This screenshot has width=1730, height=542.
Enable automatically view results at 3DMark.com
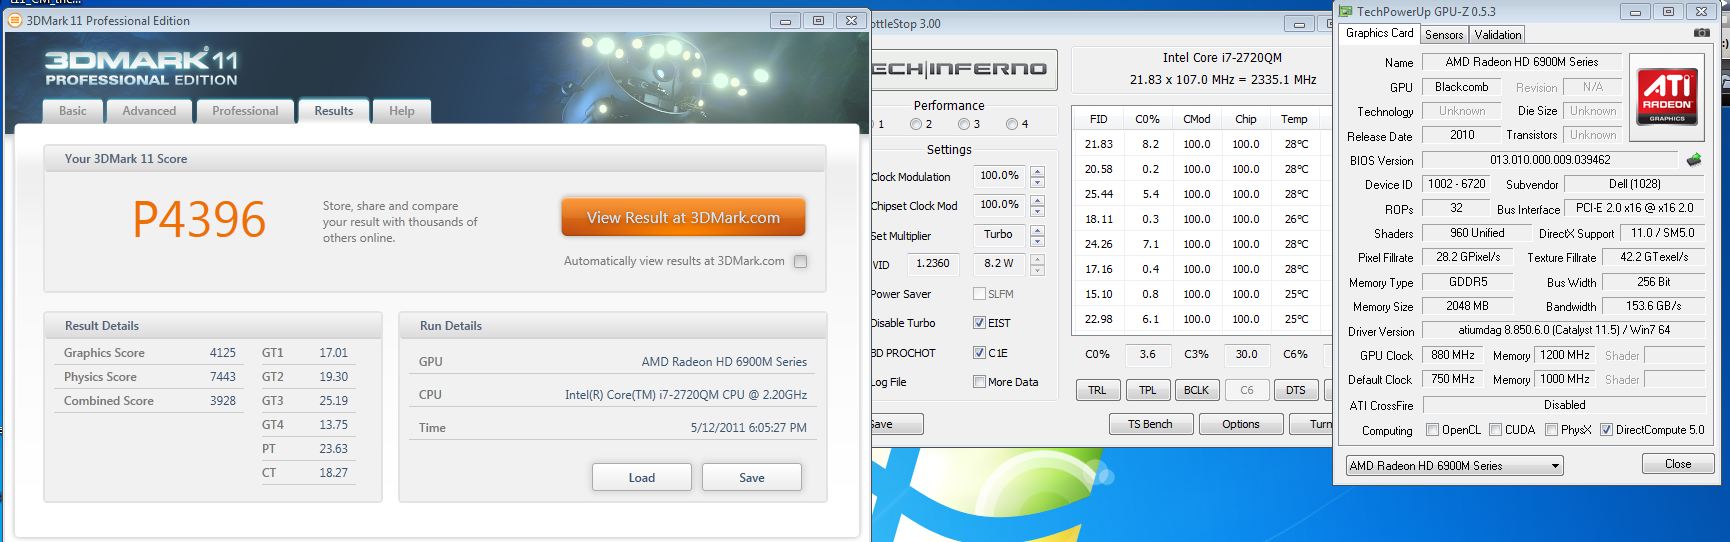pos(800,261)
